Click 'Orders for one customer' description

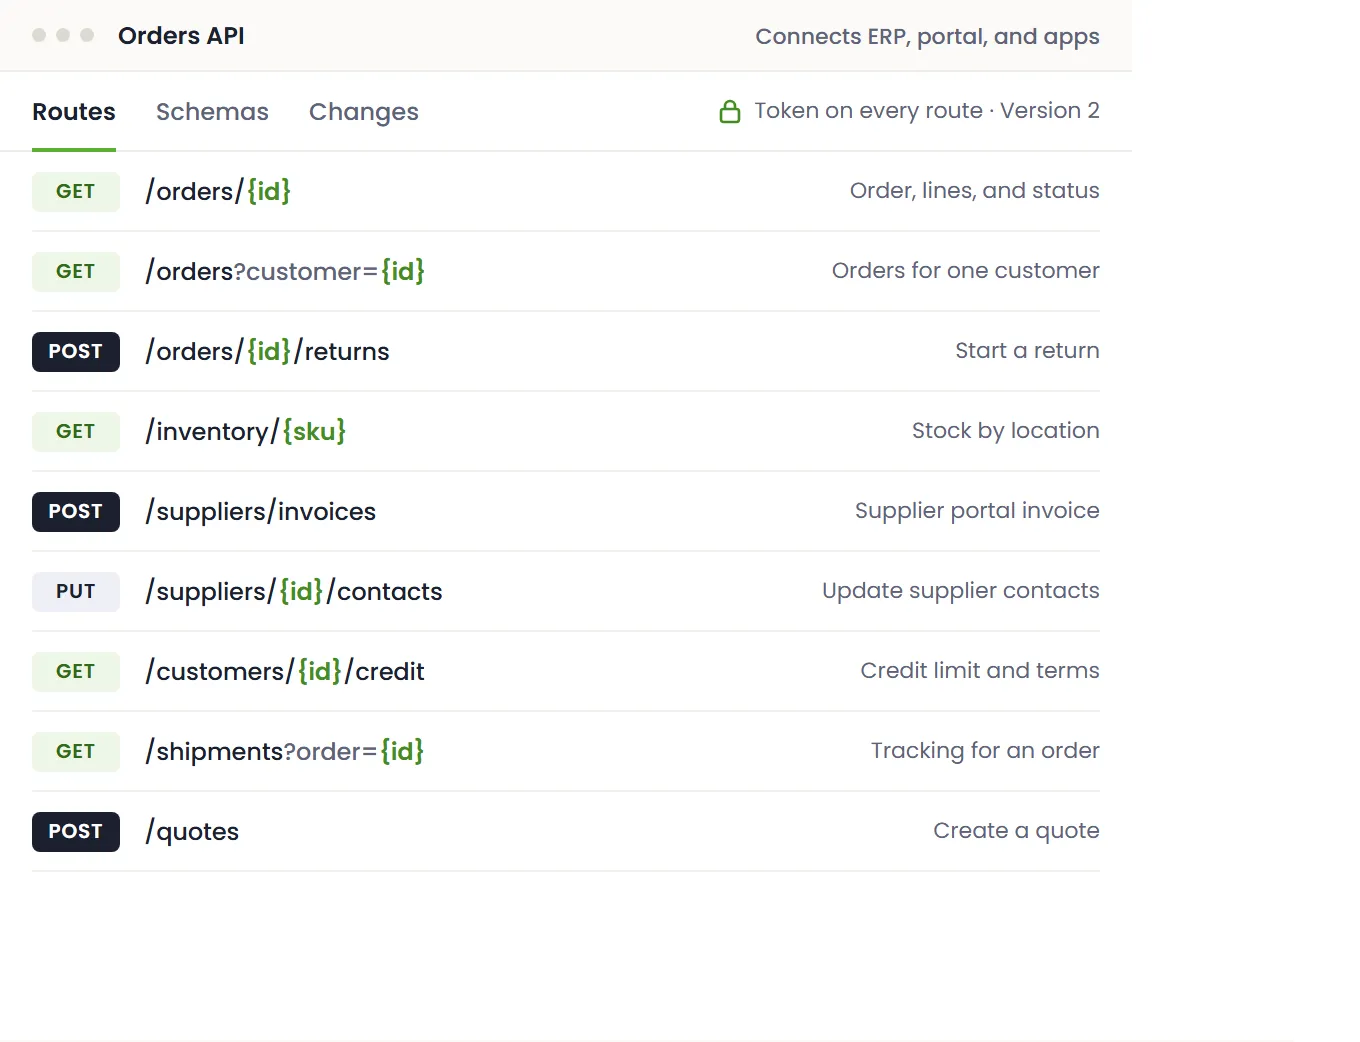[966, 271]
